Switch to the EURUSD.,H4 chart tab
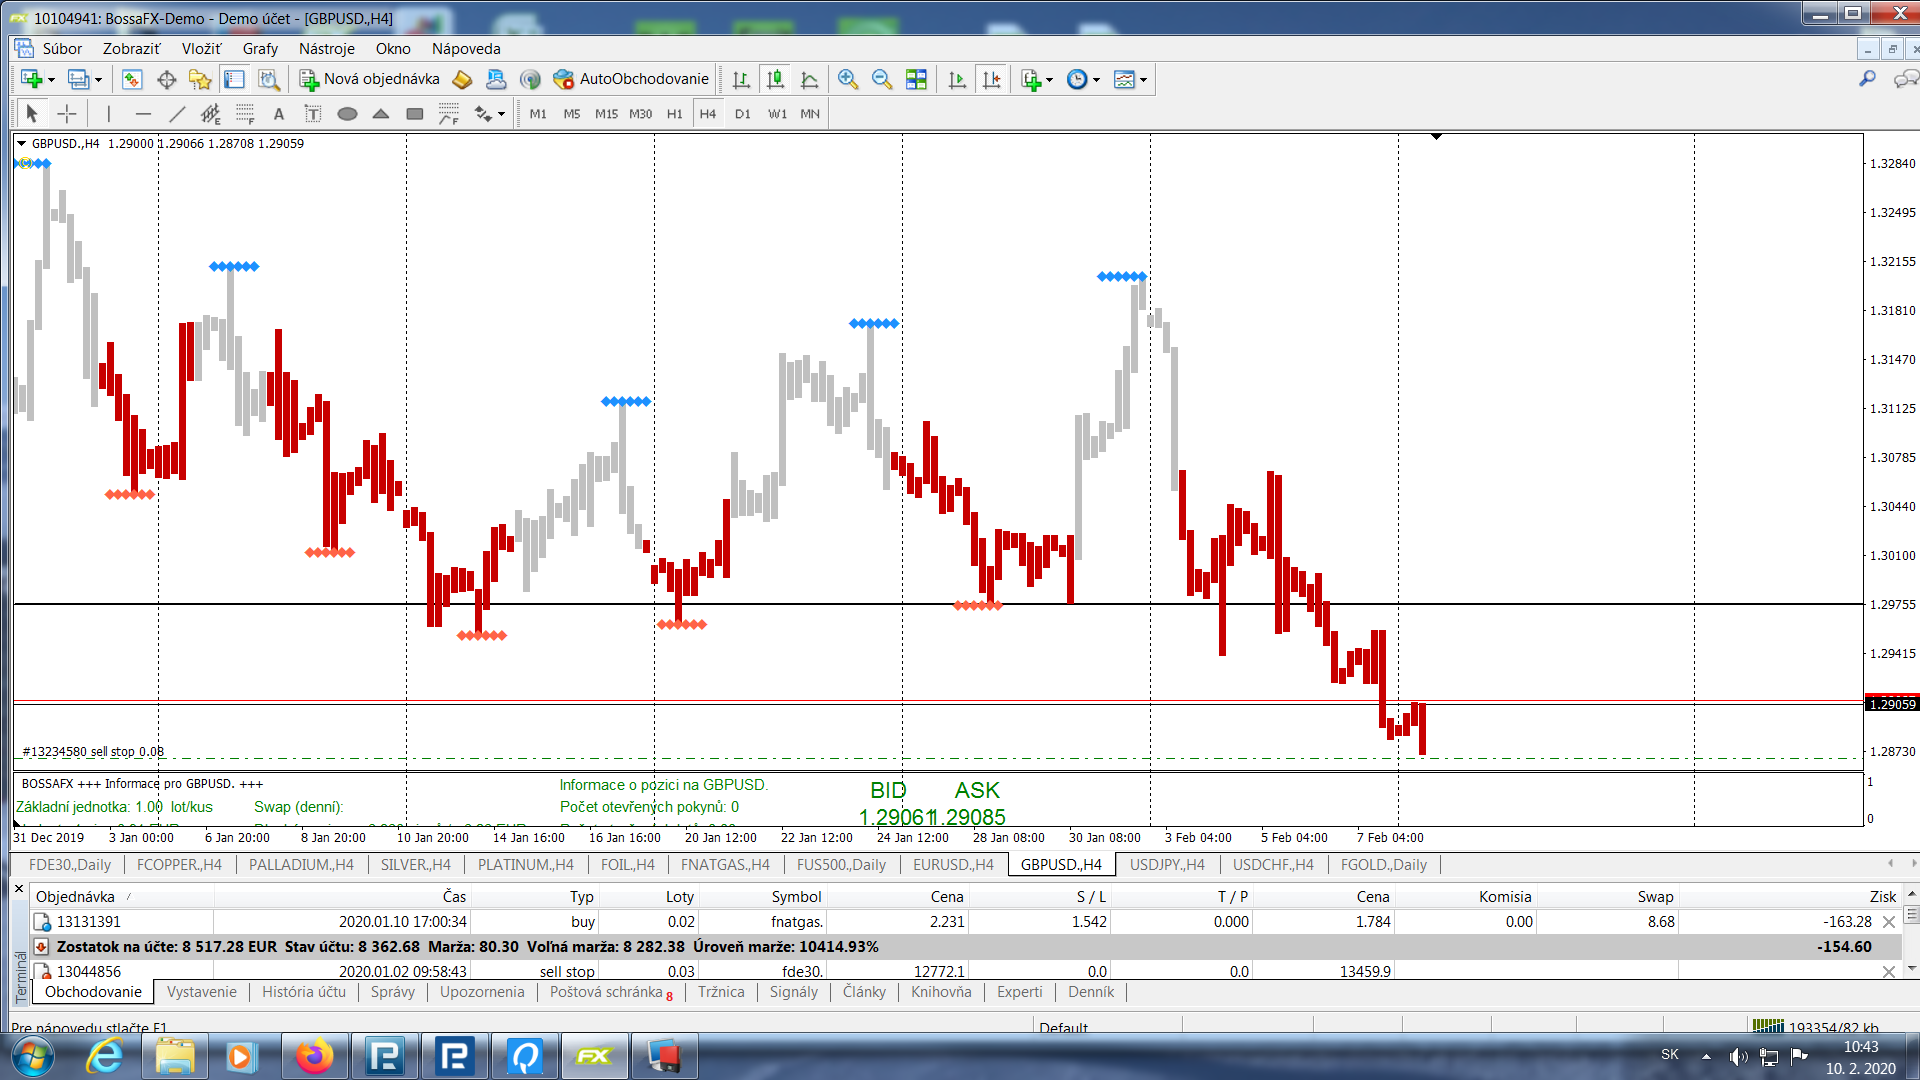The image size is (1920, 1080). pos(952,865)
